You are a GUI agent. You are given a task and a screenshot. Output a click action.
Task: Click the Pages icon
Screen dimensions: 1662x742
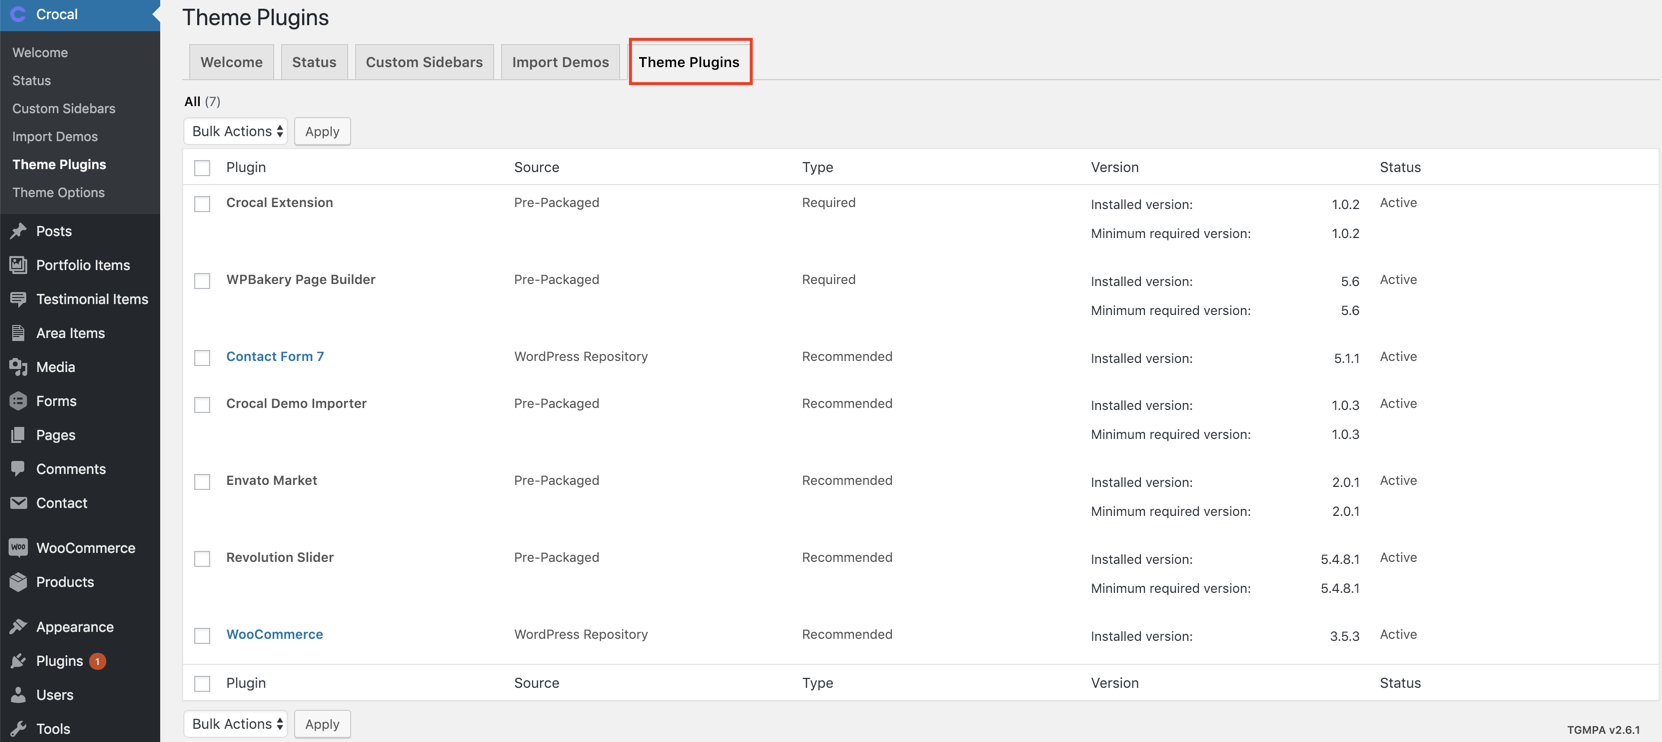(18, 435)
